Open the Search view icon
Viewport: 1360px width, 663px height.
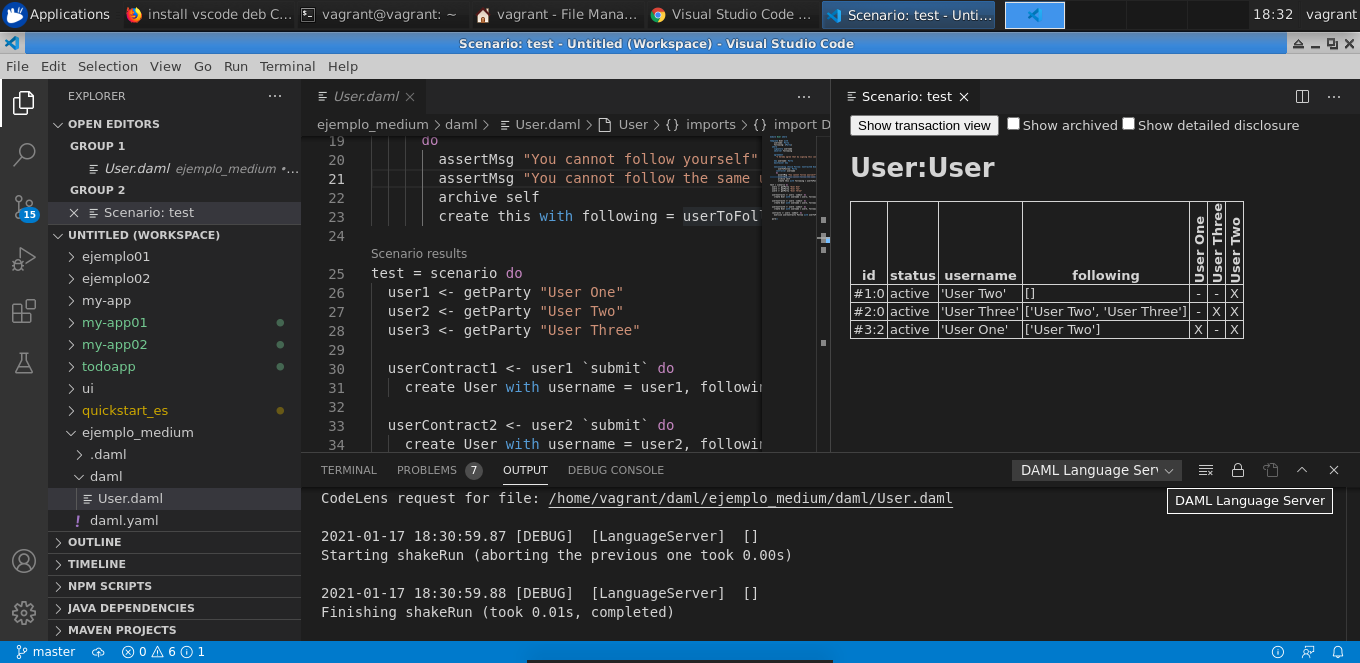24,154
